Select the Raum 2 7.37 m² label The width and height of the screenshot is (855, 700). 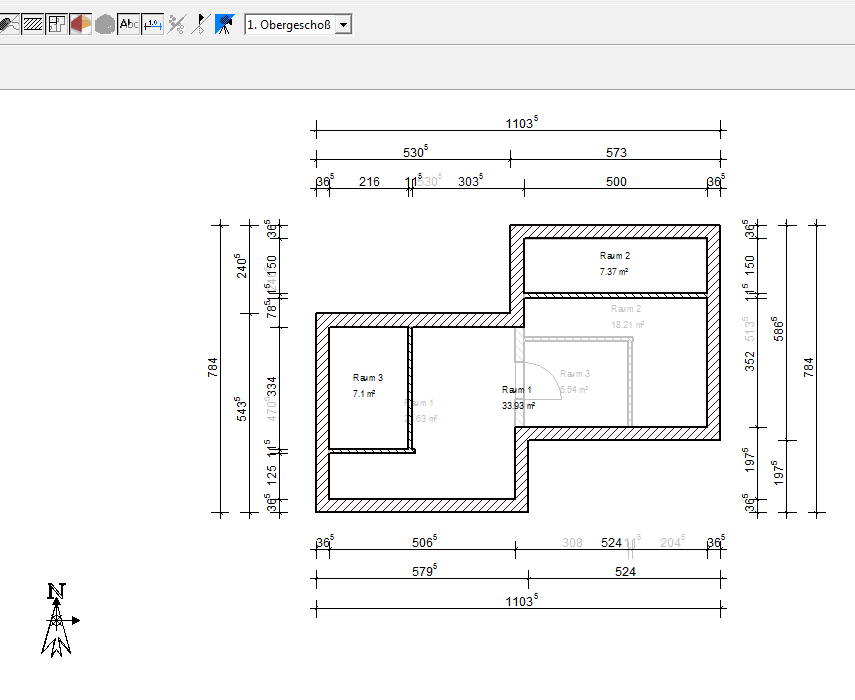click(x=614, y=263)
